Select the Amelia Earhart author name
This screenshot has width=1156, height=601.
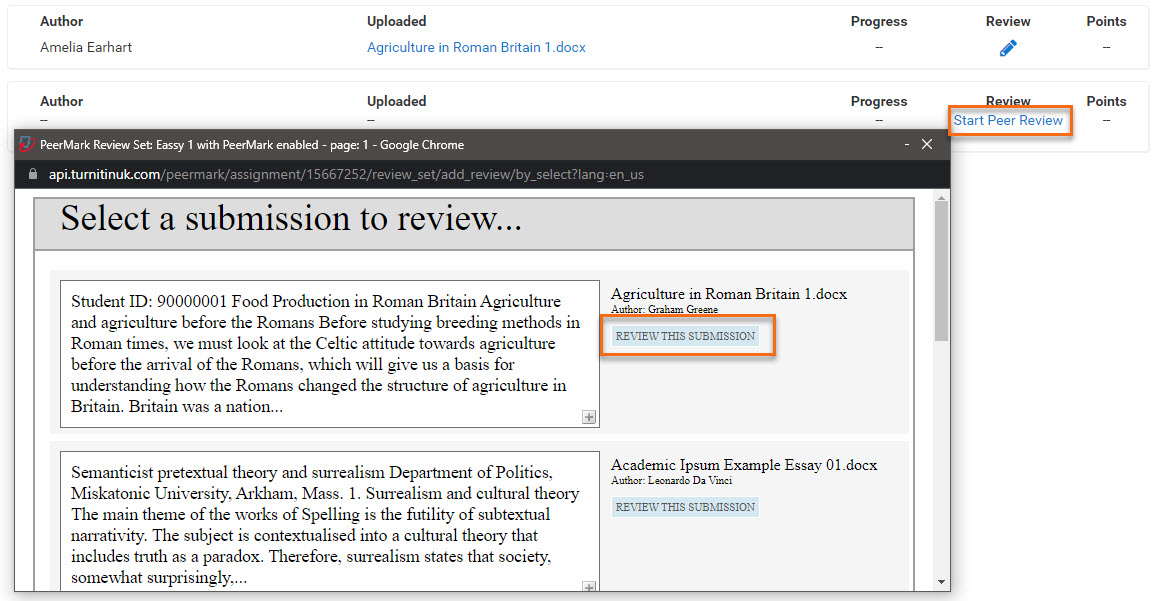86,47
